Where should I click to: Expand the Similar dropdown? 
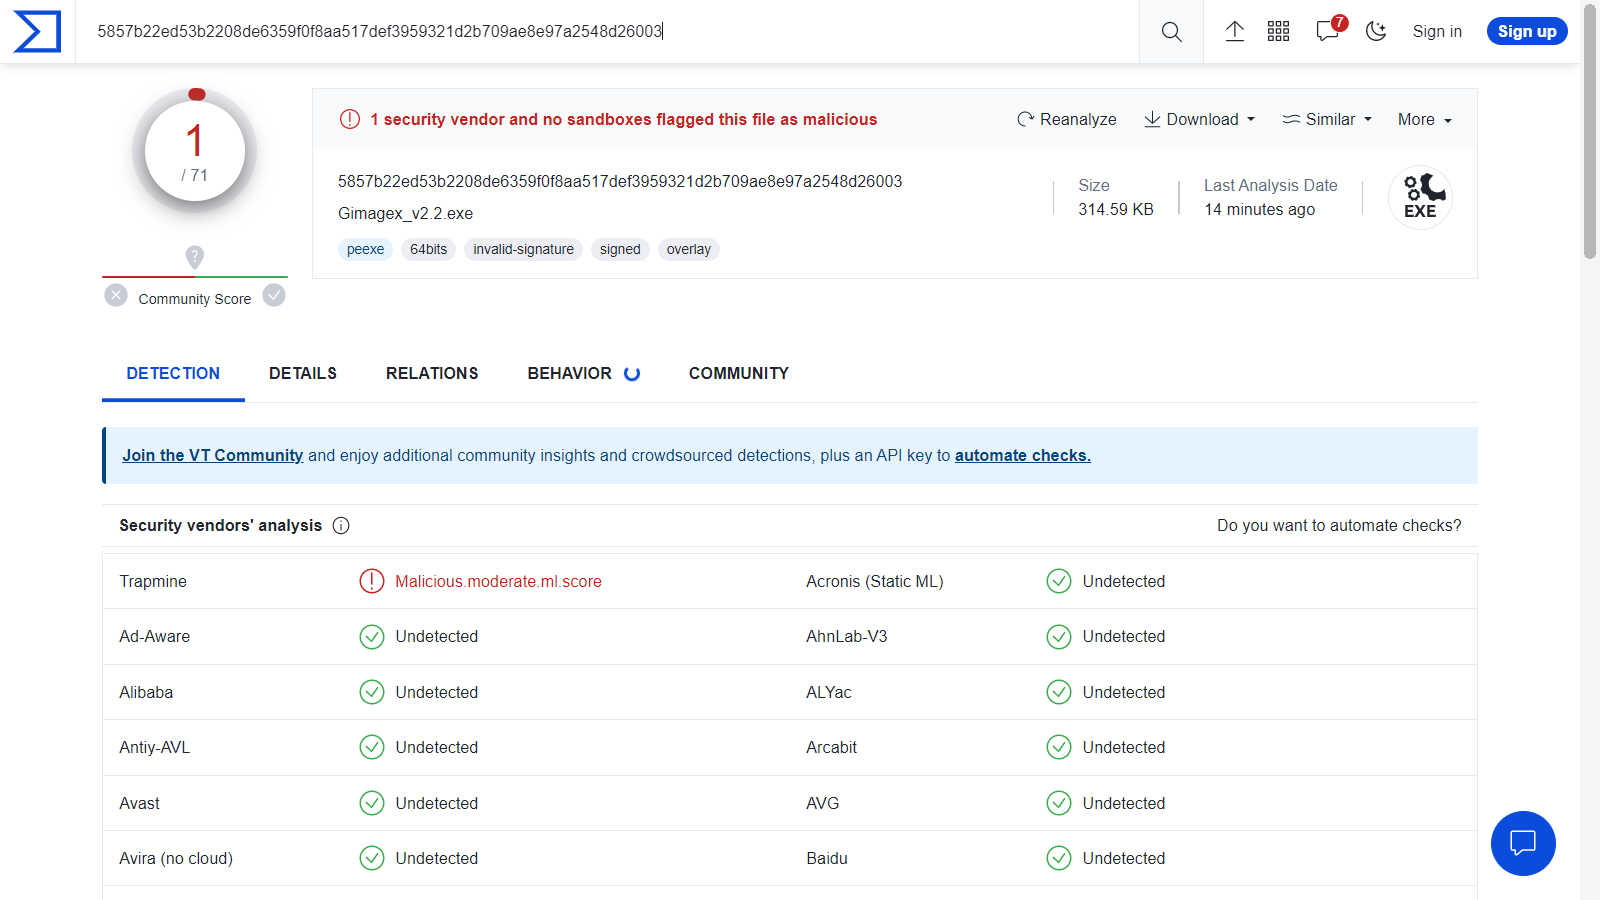[x=1327, y=120]
